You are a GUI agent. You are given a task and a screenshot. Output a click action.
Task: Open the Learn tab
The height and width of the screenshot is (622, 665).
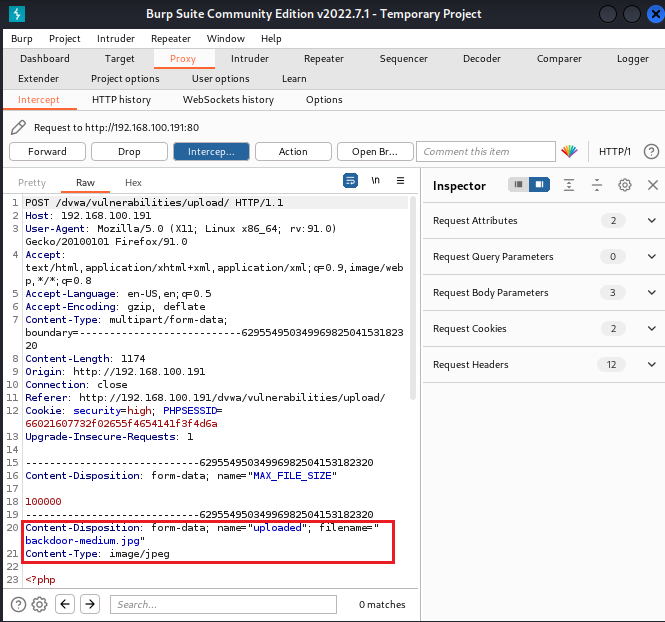[294, 78]
